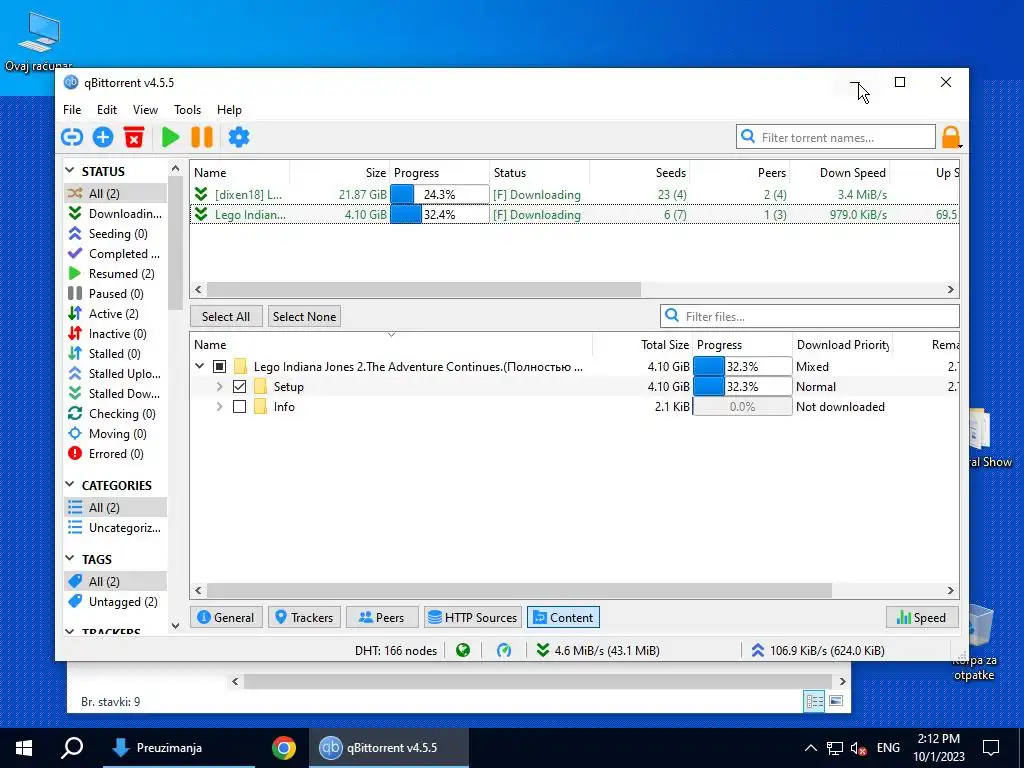
Task: Open the File menu
Action: 72,110
